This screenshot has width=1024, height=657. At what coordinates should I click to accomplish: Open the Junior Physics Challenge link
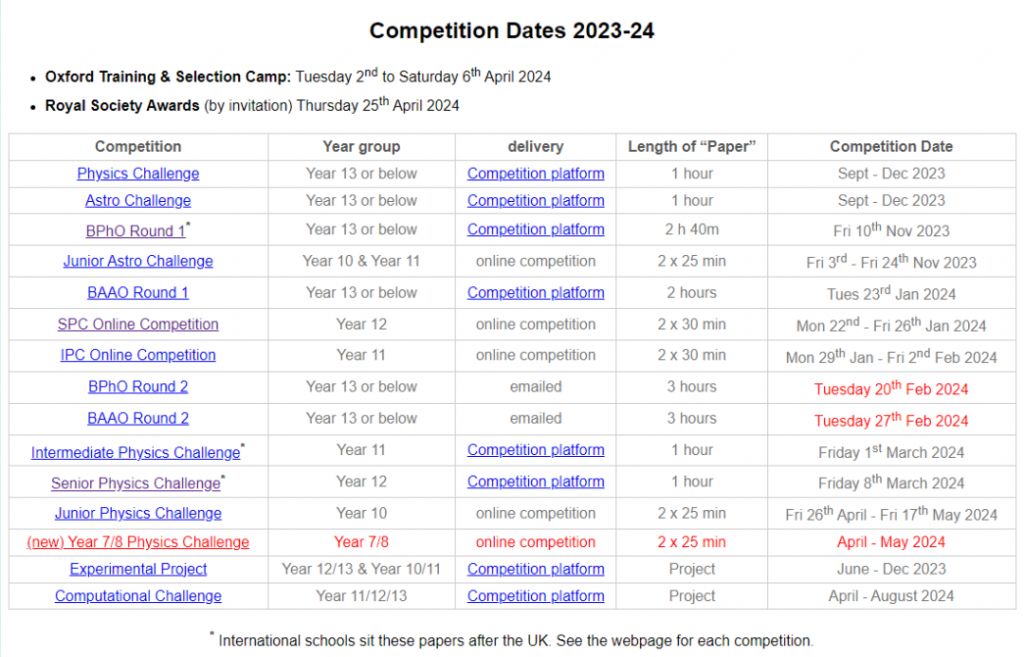pos(138,514)
